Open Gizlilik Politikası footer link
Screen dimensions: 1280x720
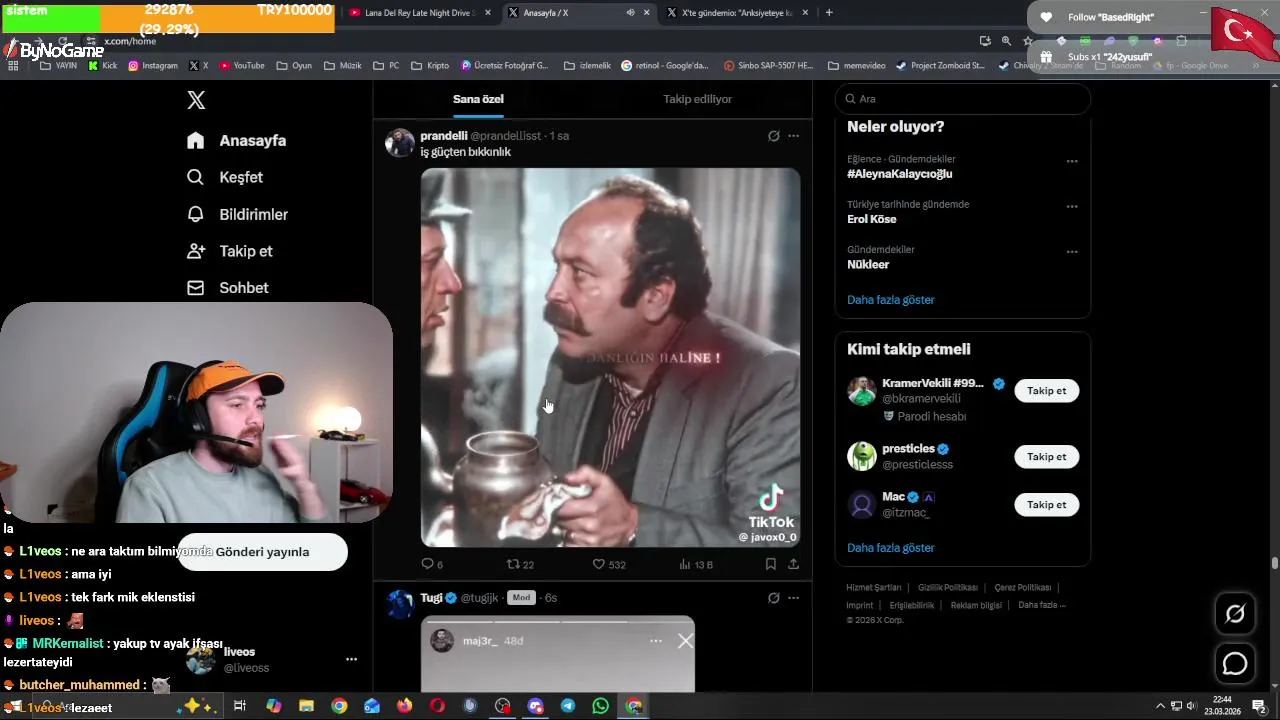click(948, 588)
